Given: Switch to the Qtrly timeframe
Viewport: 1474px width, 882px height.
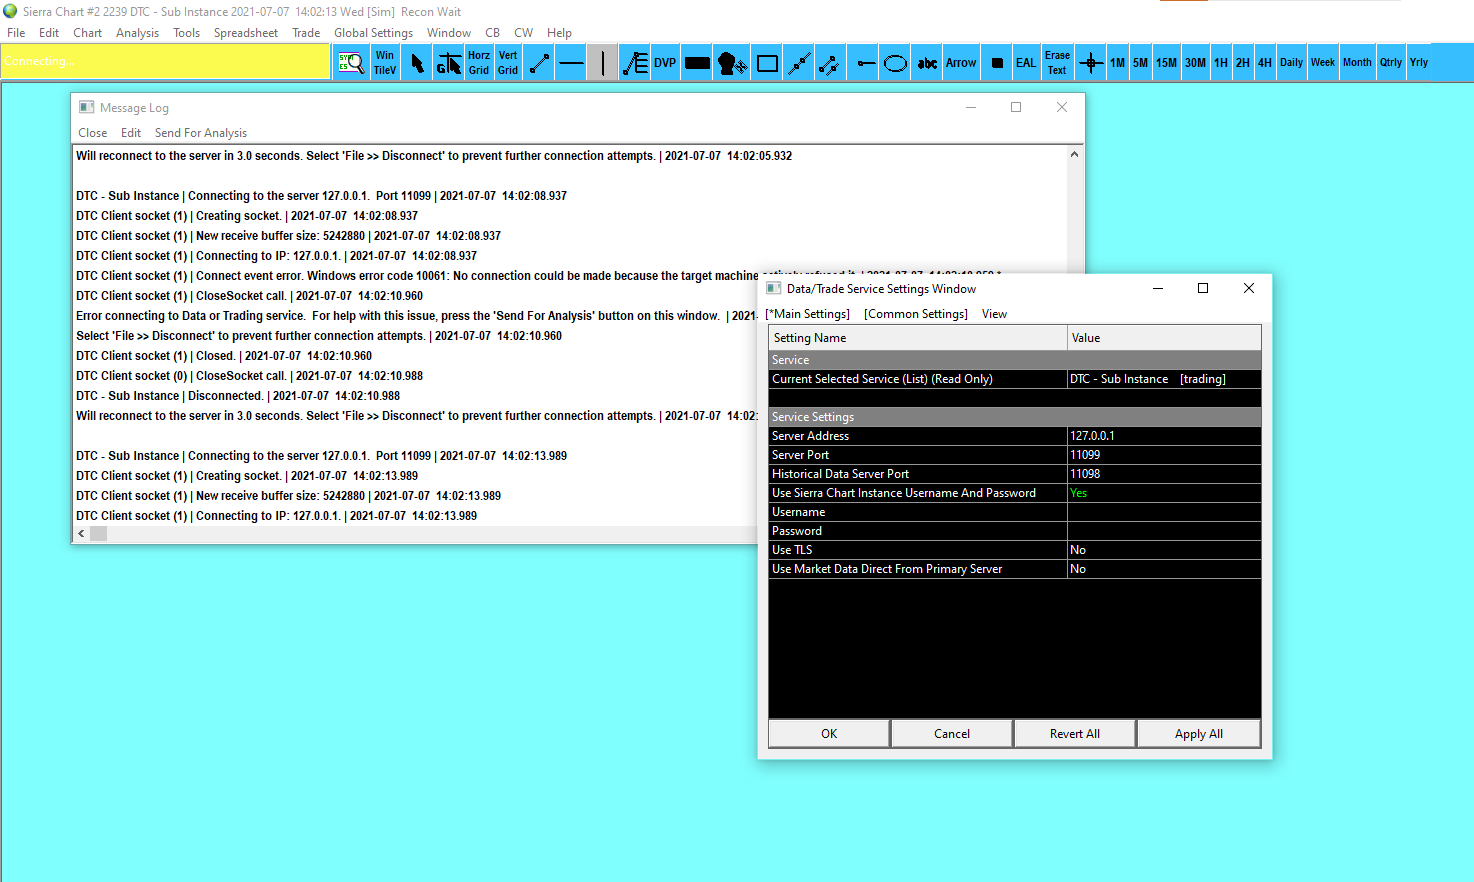Looking at the screenshot, I should click(x=1391, y=63).
